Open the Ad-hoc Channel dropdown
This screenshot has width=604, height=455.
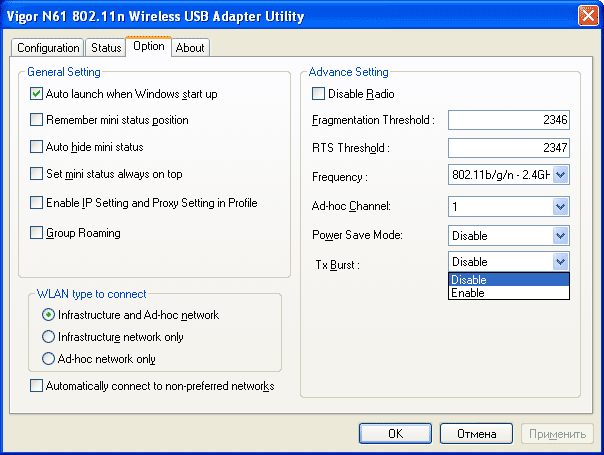[560, 207]
